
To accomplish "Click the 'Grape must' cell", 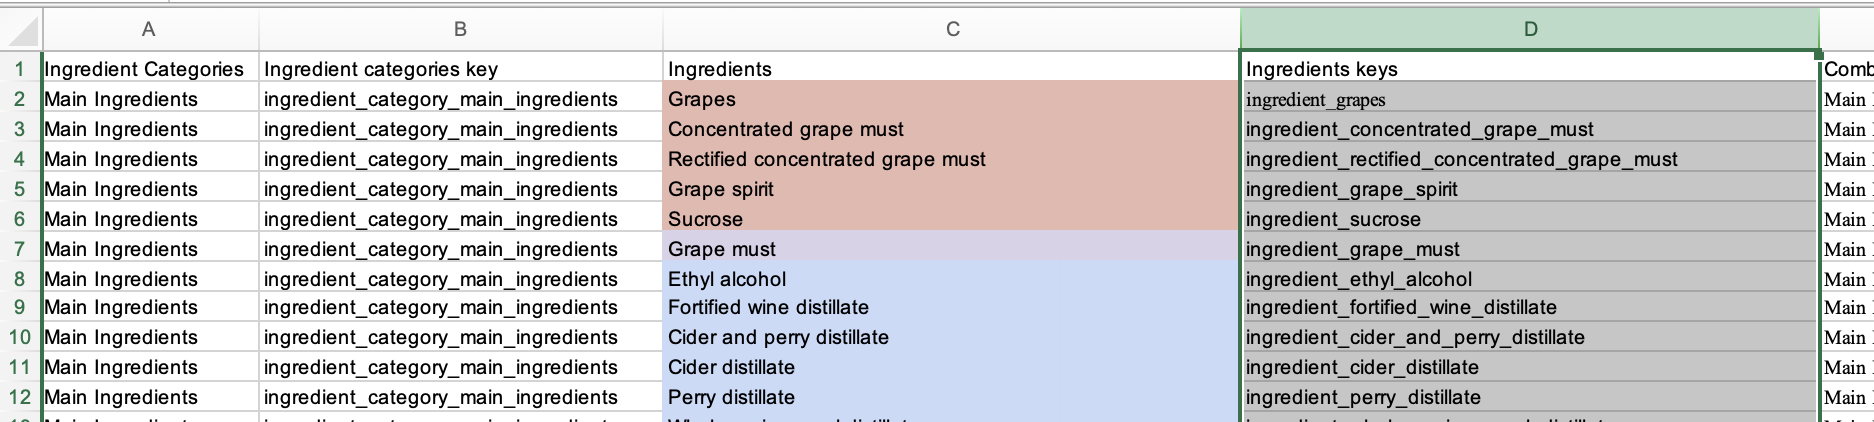I will 951,249.
